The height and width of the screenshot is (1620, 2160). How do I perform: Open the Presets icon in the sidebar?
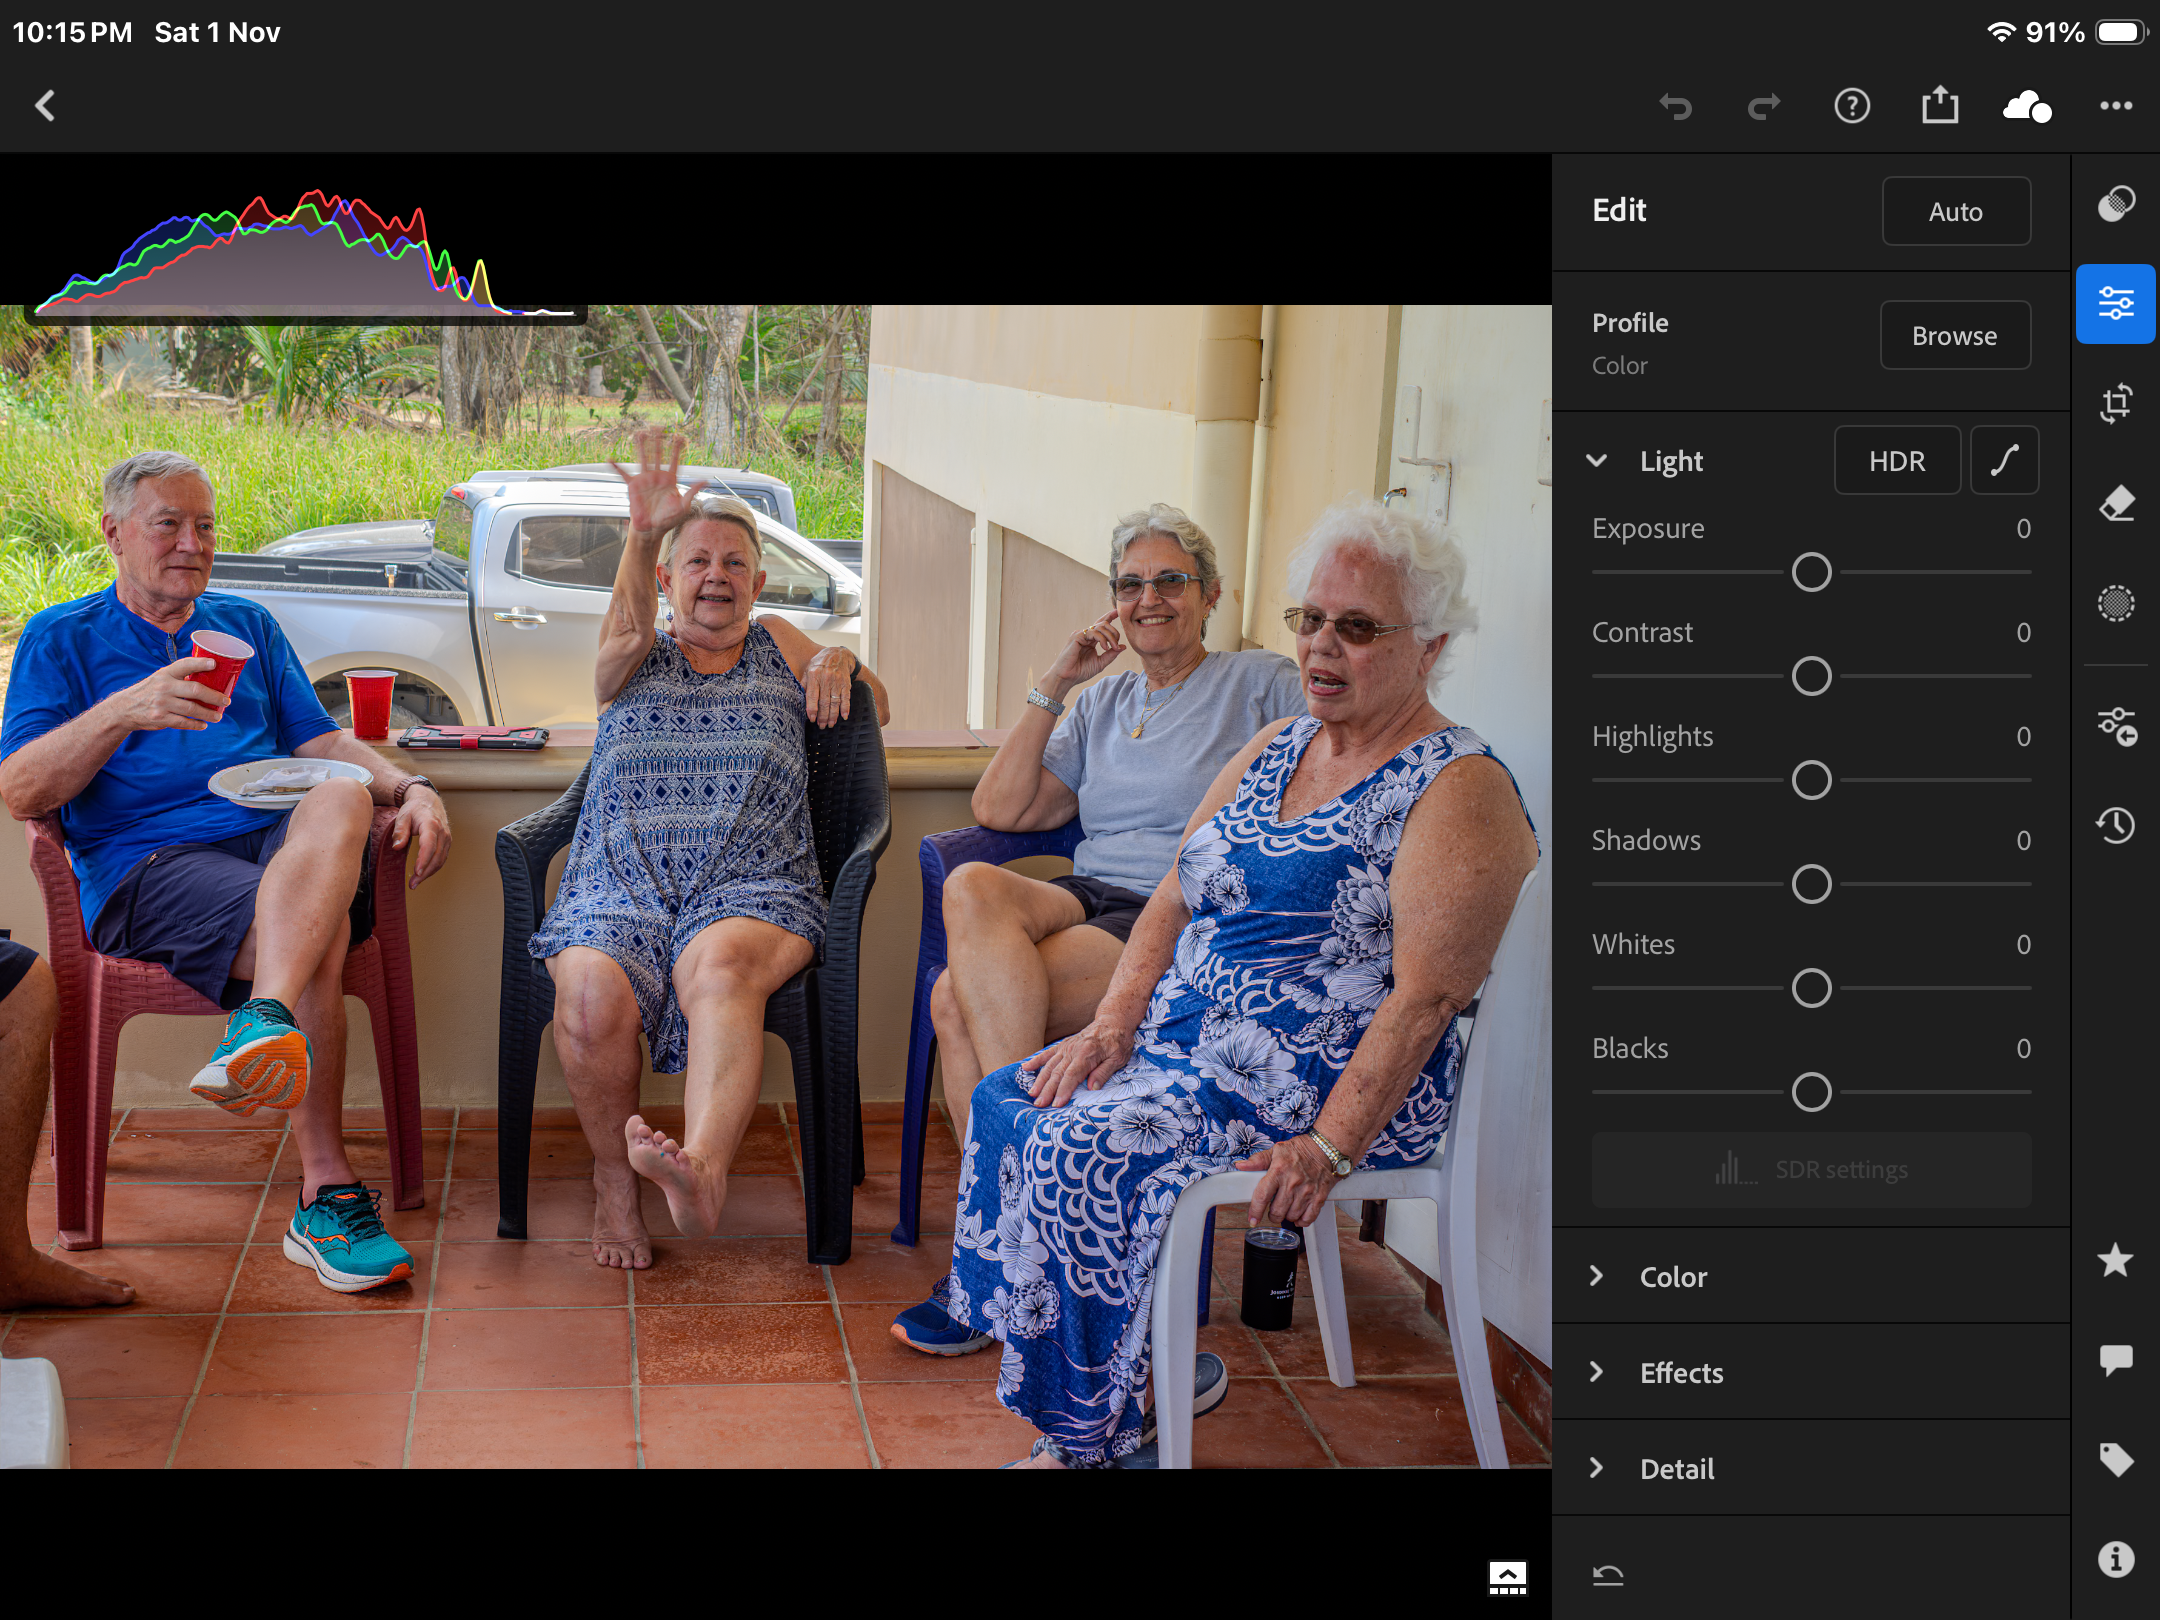(x=2115, y=727)
